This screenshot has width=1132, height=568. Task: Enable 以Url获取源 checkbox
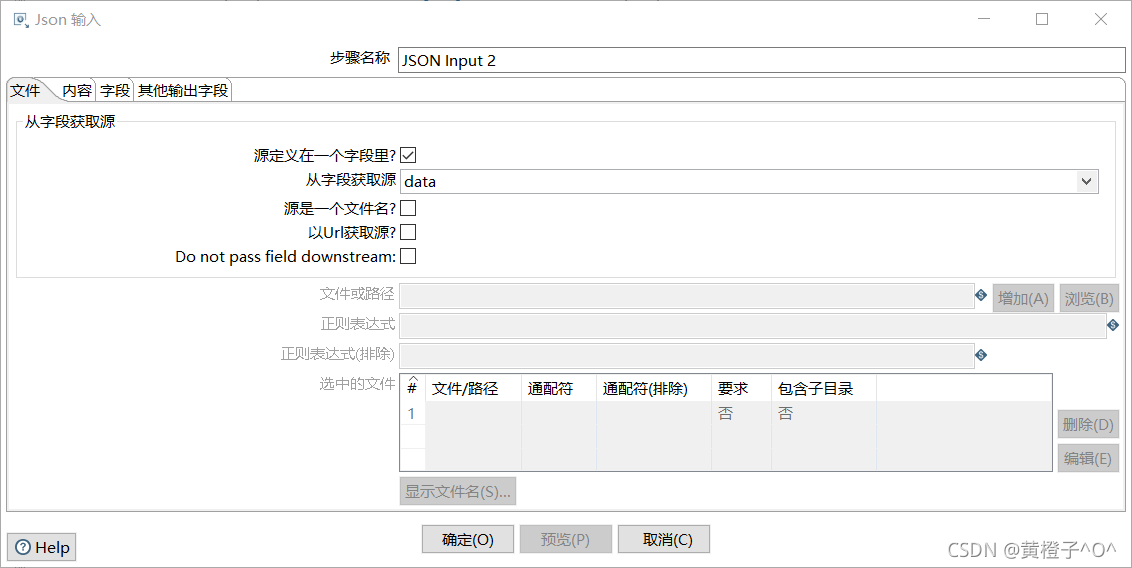pos(408,232)
